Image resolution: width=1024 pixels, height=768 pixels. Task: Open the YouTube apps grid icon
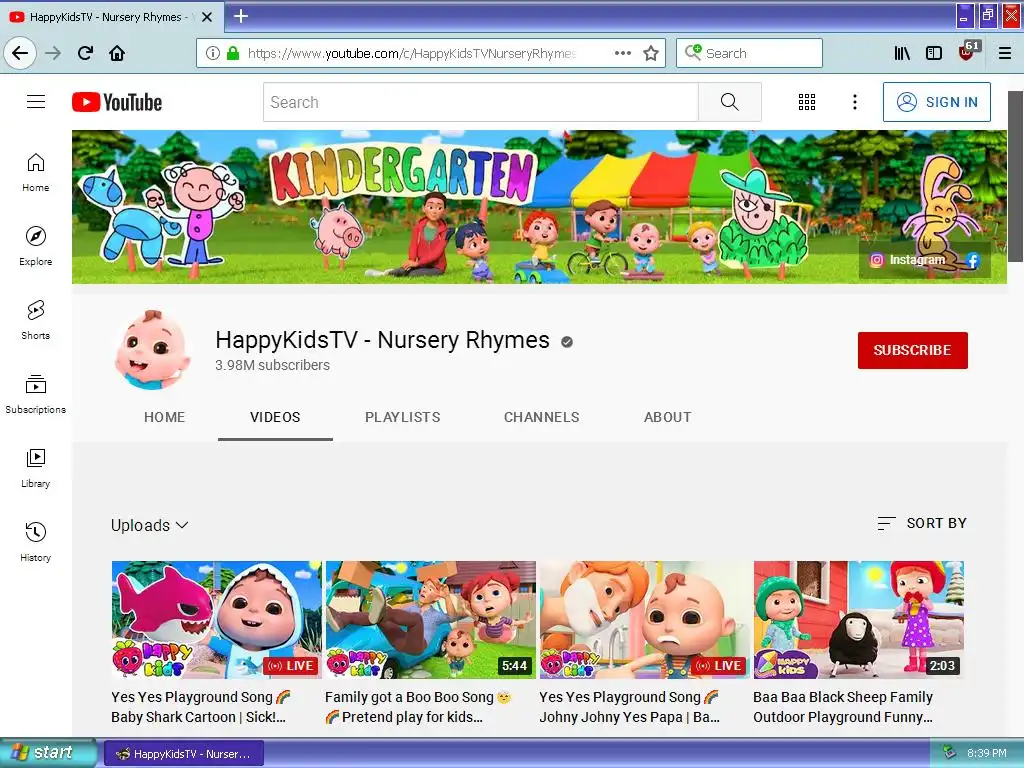807,102
